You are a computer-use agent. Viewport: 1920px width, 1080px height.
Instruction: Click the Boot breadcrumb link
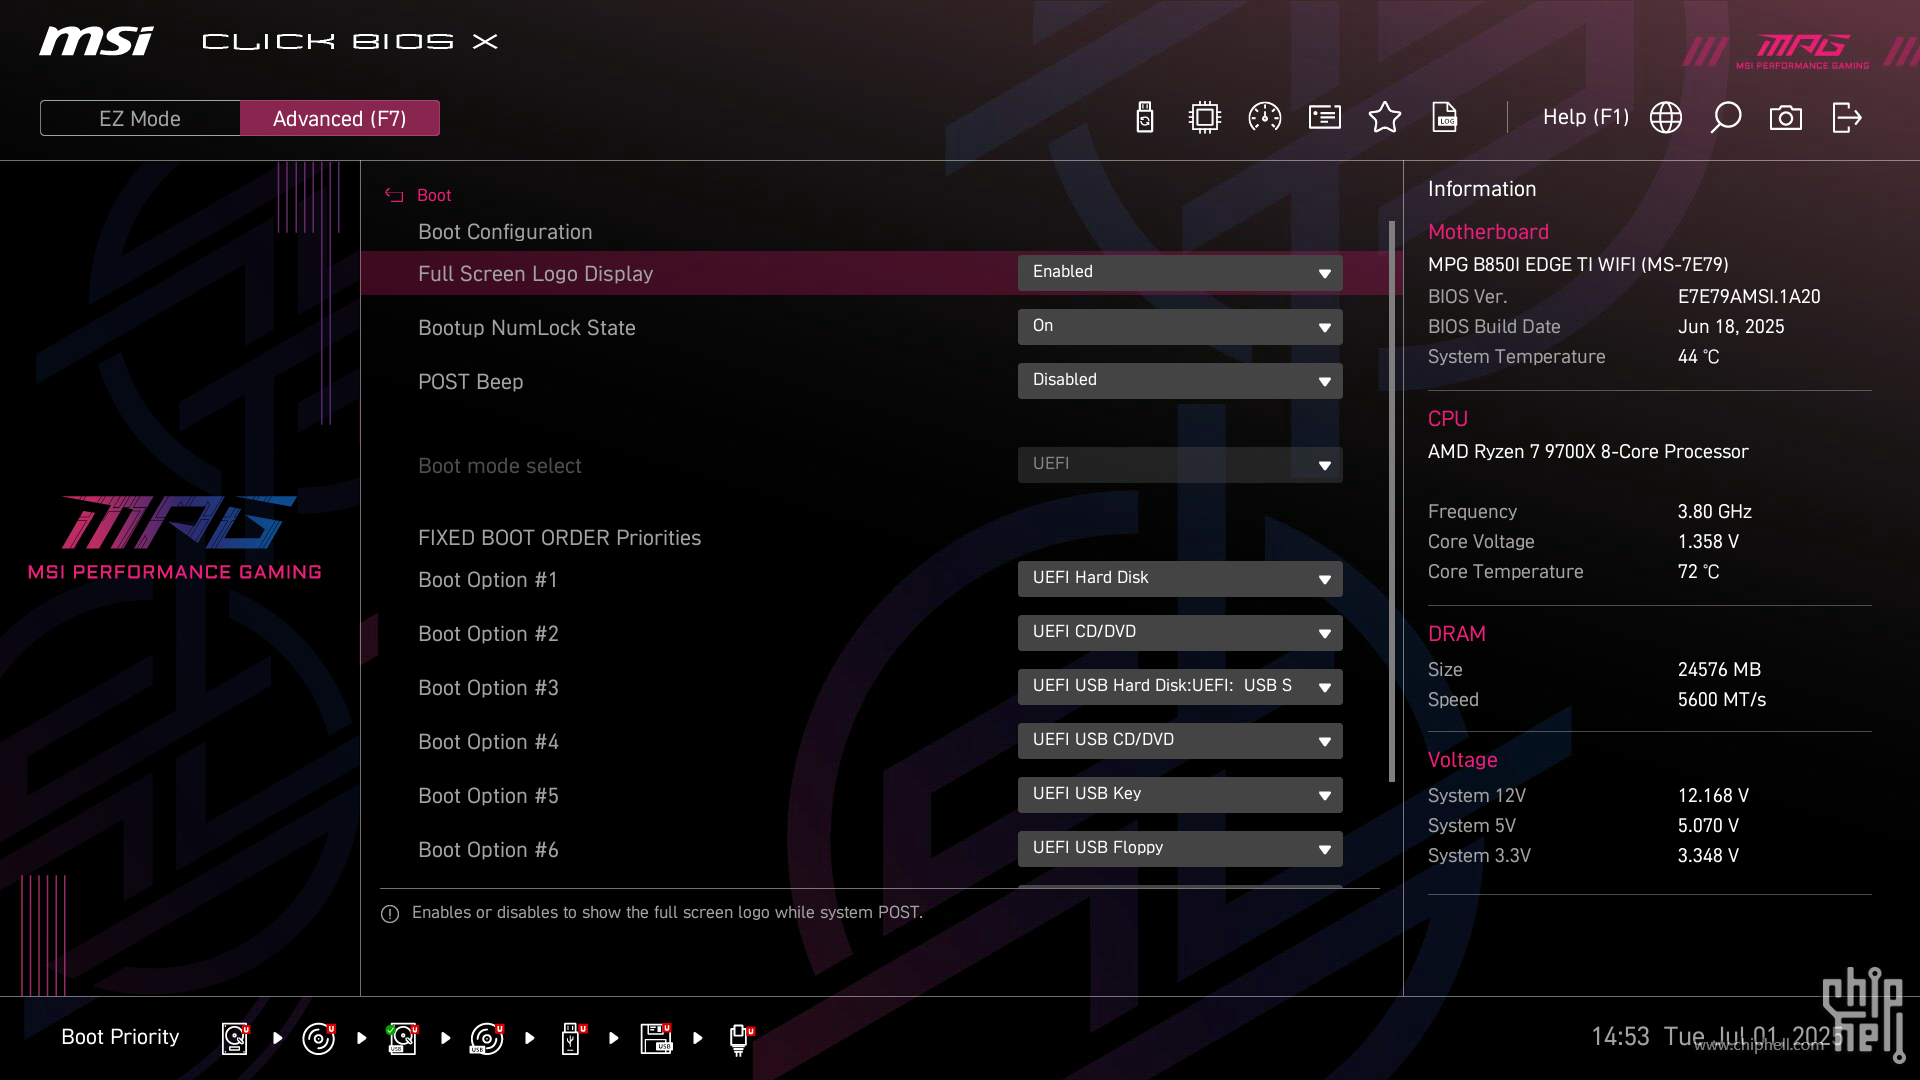pos(434,195)
